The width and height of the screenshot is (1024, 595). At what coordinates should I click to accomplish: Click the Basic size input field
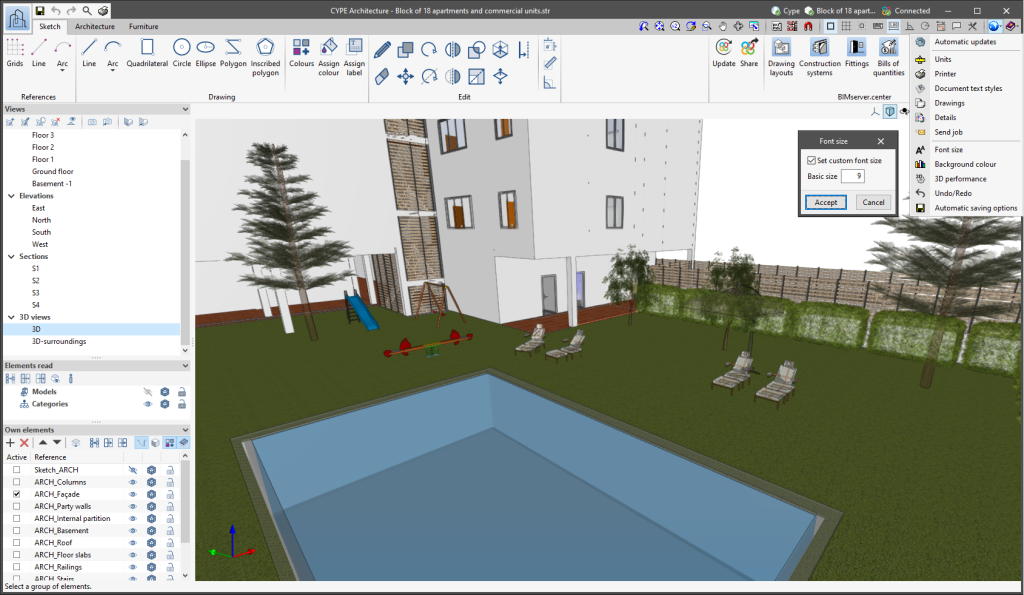coord(852,176)
